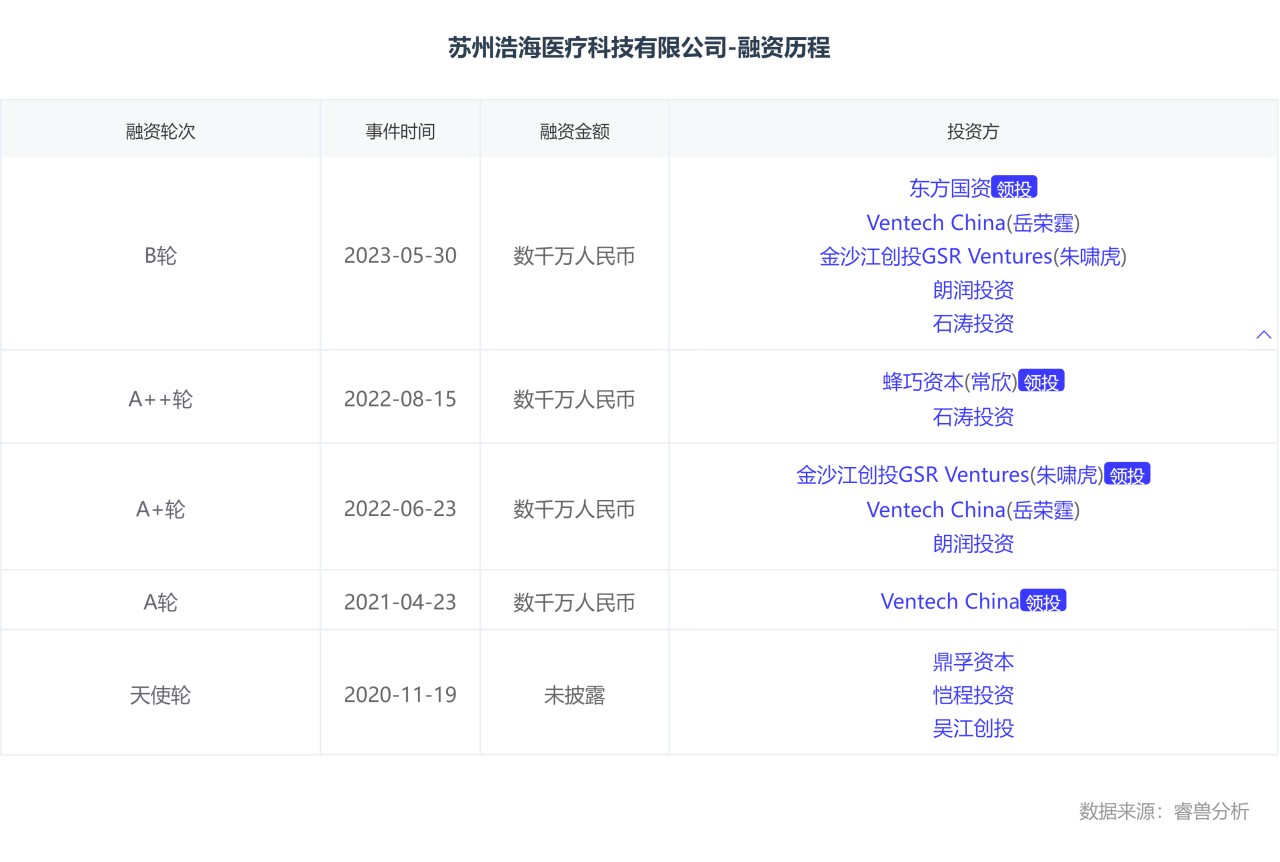The height and width of the screenshot is (862, 1280).
Task: Click 领投 badge in the A轮 row
Action: point(1044,601)
